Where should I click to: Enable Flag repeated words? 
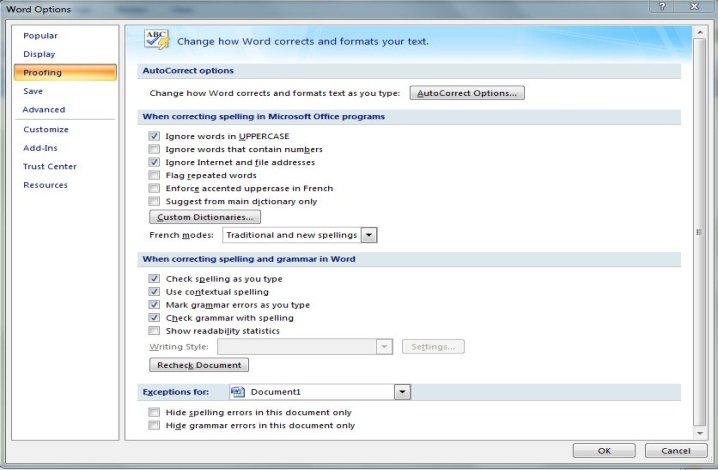154,175
